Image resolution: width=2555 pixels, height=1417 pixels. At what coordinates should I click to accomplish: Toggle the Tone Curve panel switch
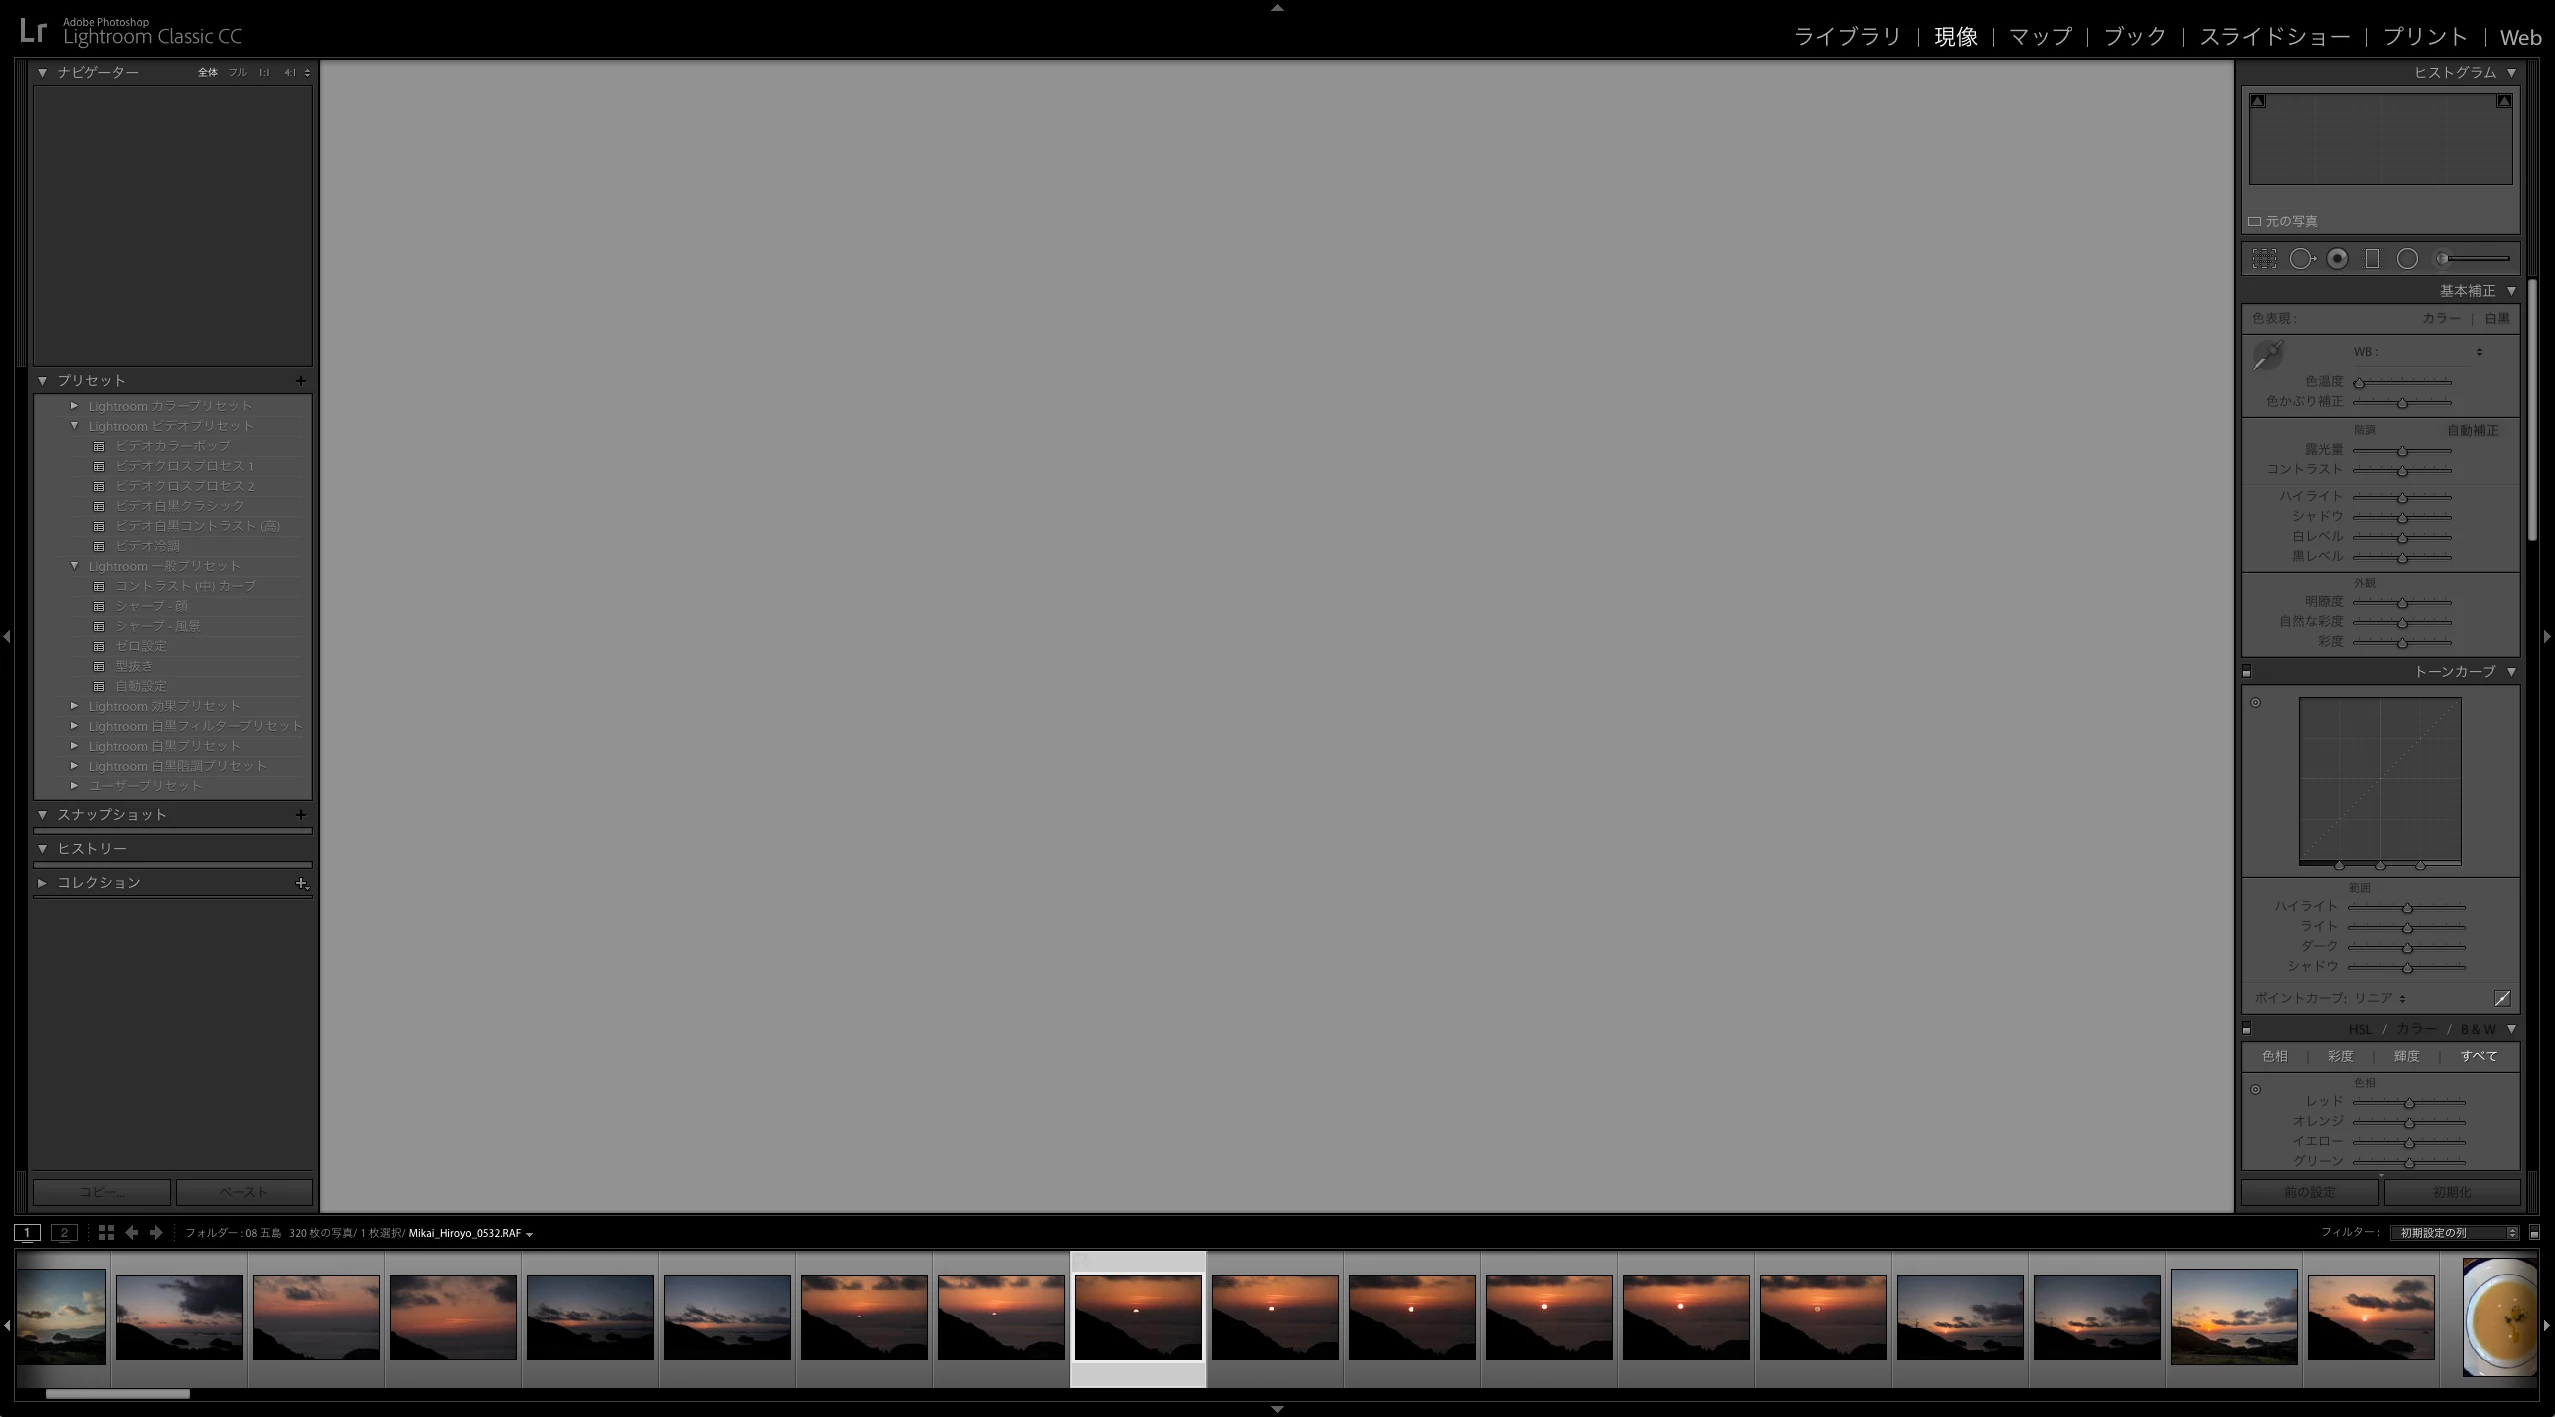[2247, 672]
